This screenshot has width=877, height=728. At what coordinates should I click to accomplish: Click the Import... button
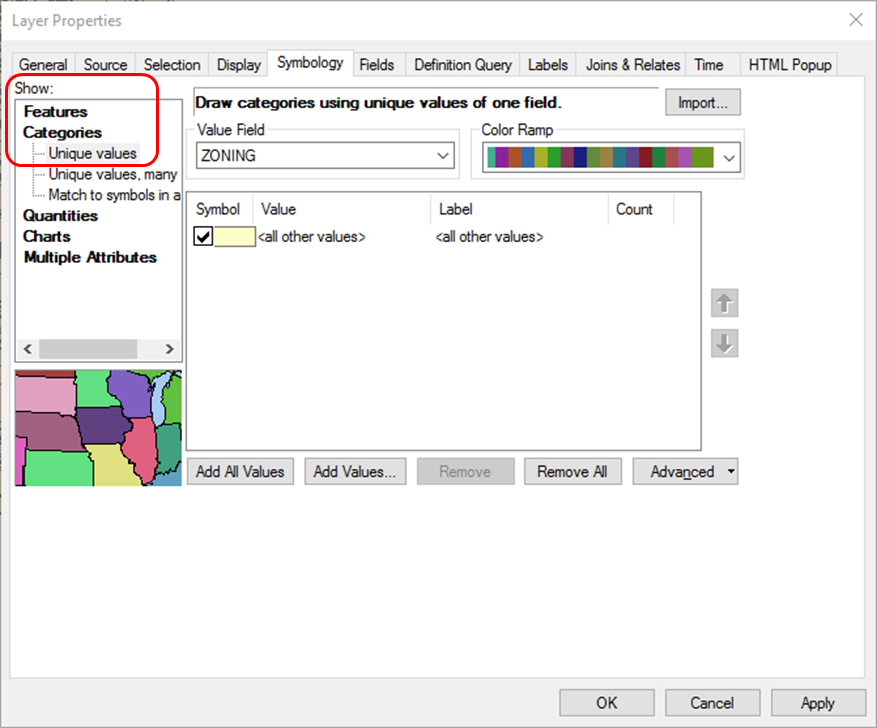(702, 102)
